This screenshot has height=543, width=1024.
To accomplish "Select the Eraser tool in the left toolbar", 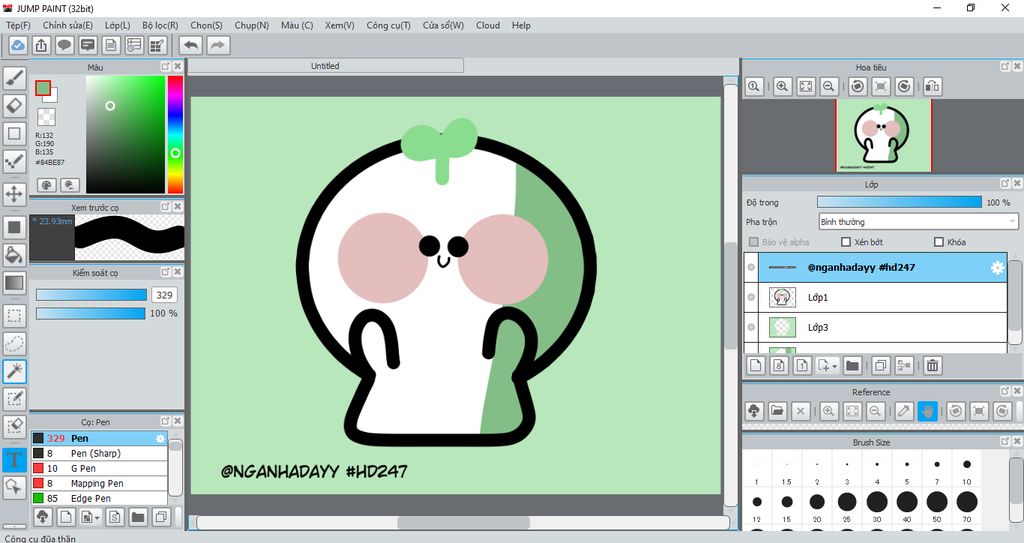I will [15, 105].
